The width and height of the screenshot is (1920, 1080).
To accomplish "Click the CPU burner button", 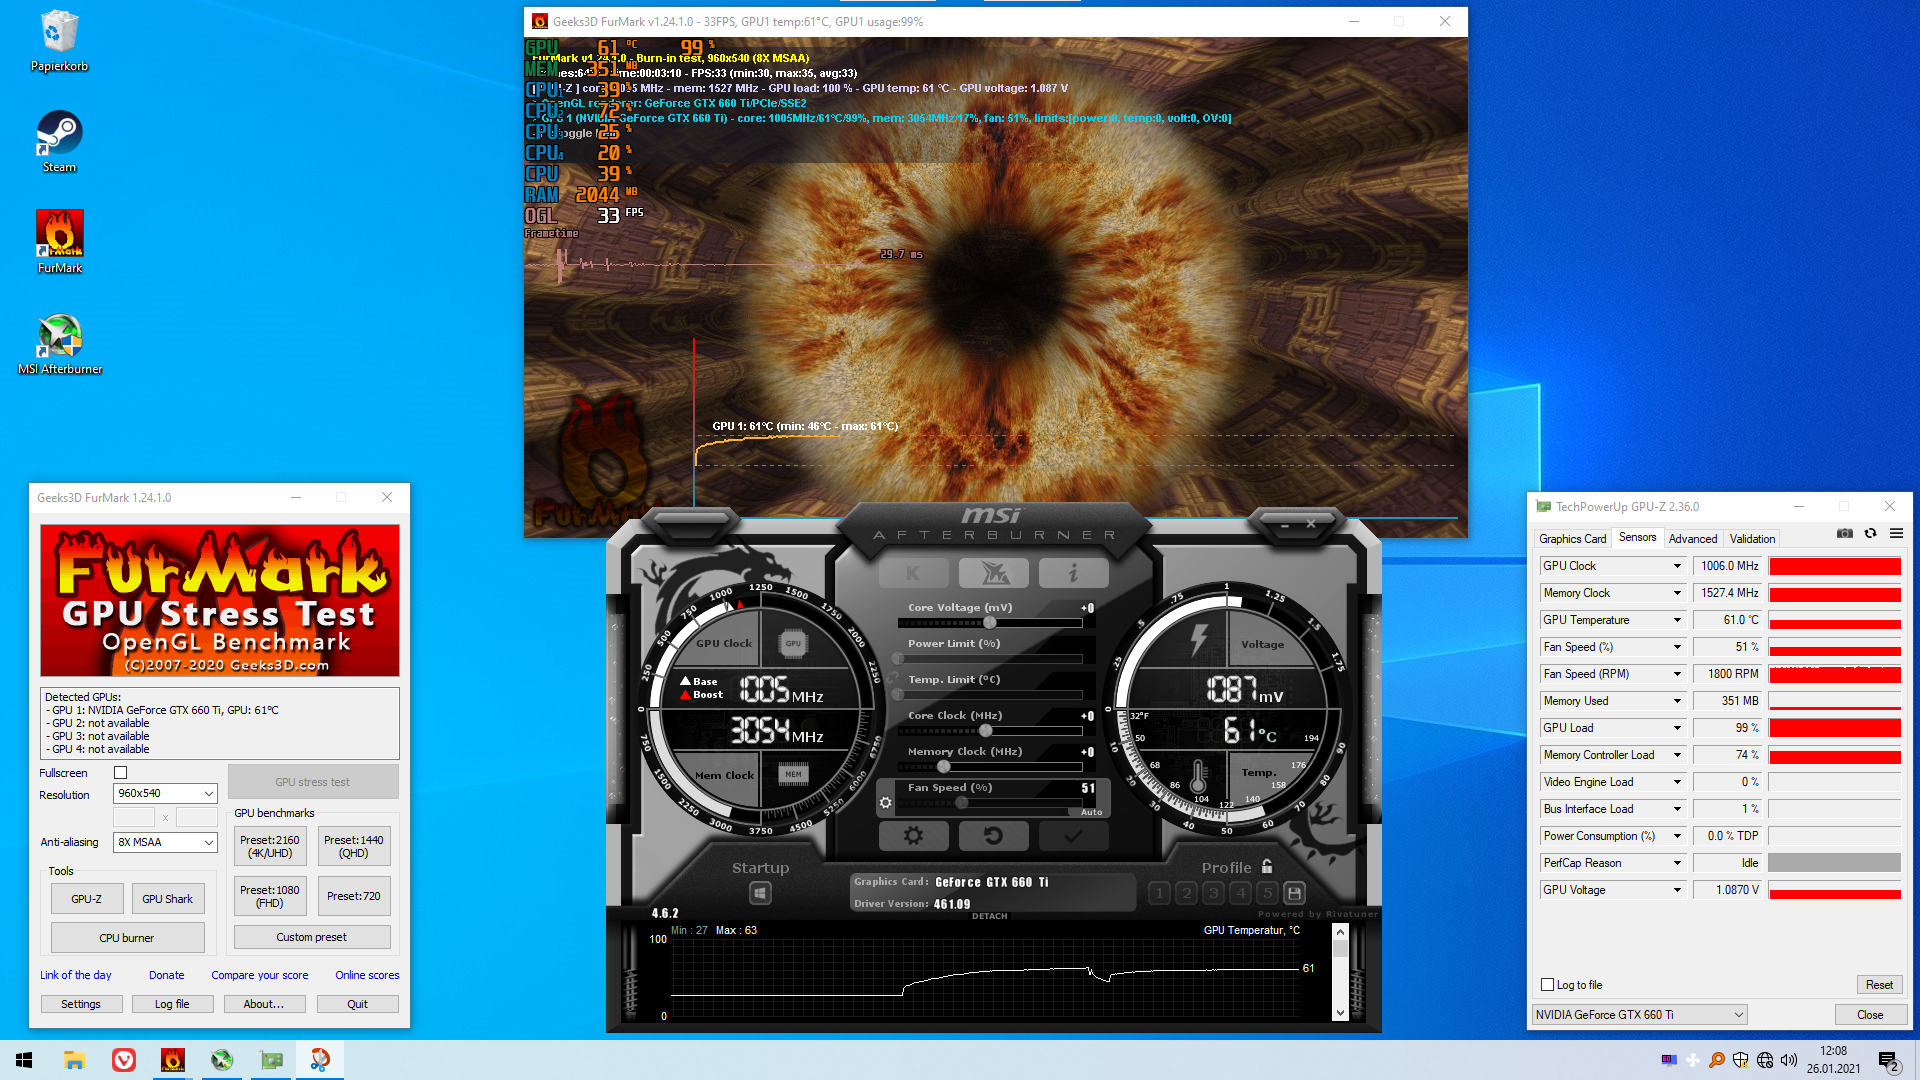I will coord(127,938).
